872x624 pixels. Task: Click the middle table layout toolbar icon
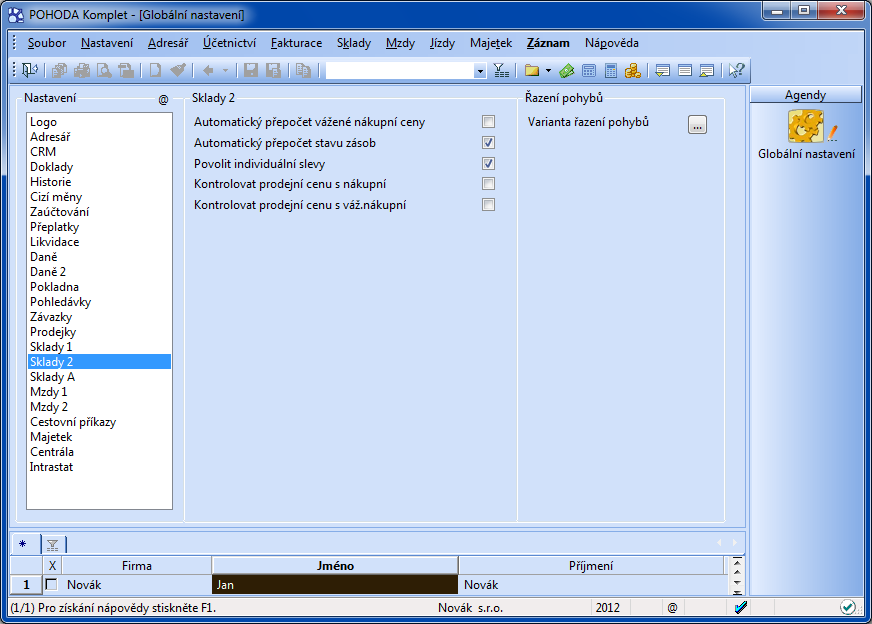685,70
